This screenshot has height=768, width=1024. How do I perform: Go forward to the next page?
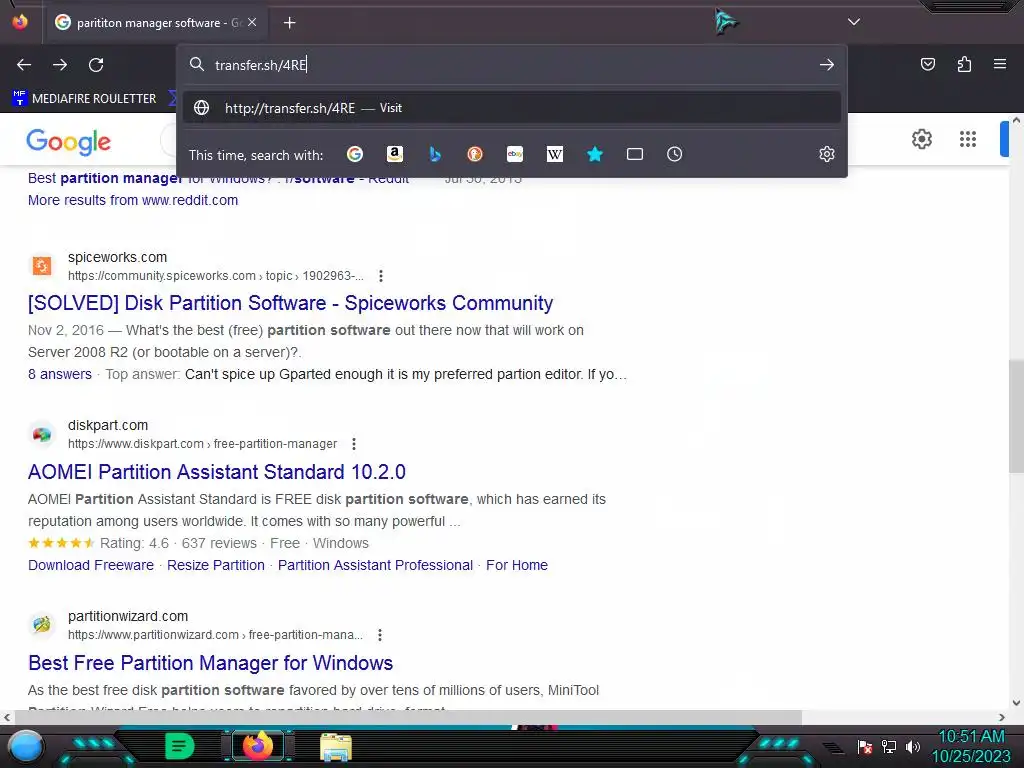(x=60, y=65)
